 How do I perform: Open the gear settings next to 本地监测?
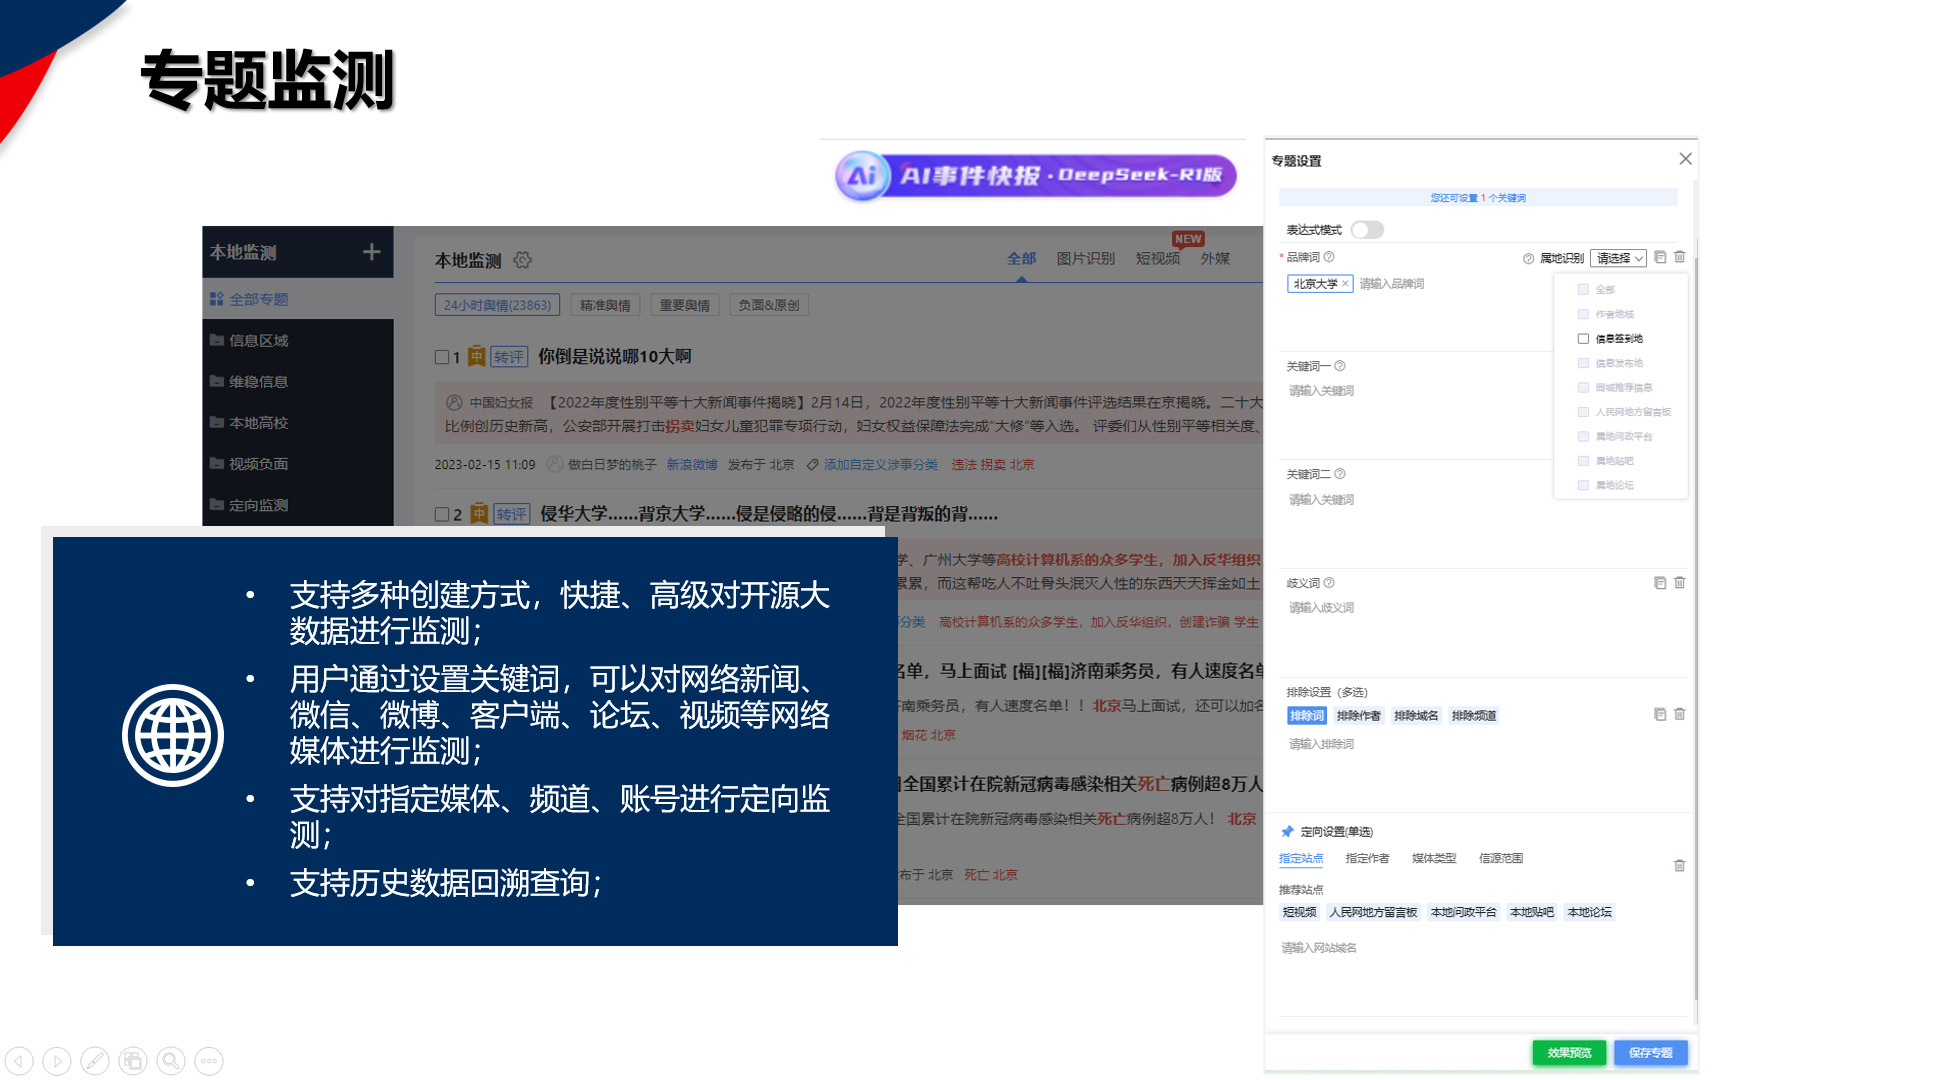click(522, 260)
